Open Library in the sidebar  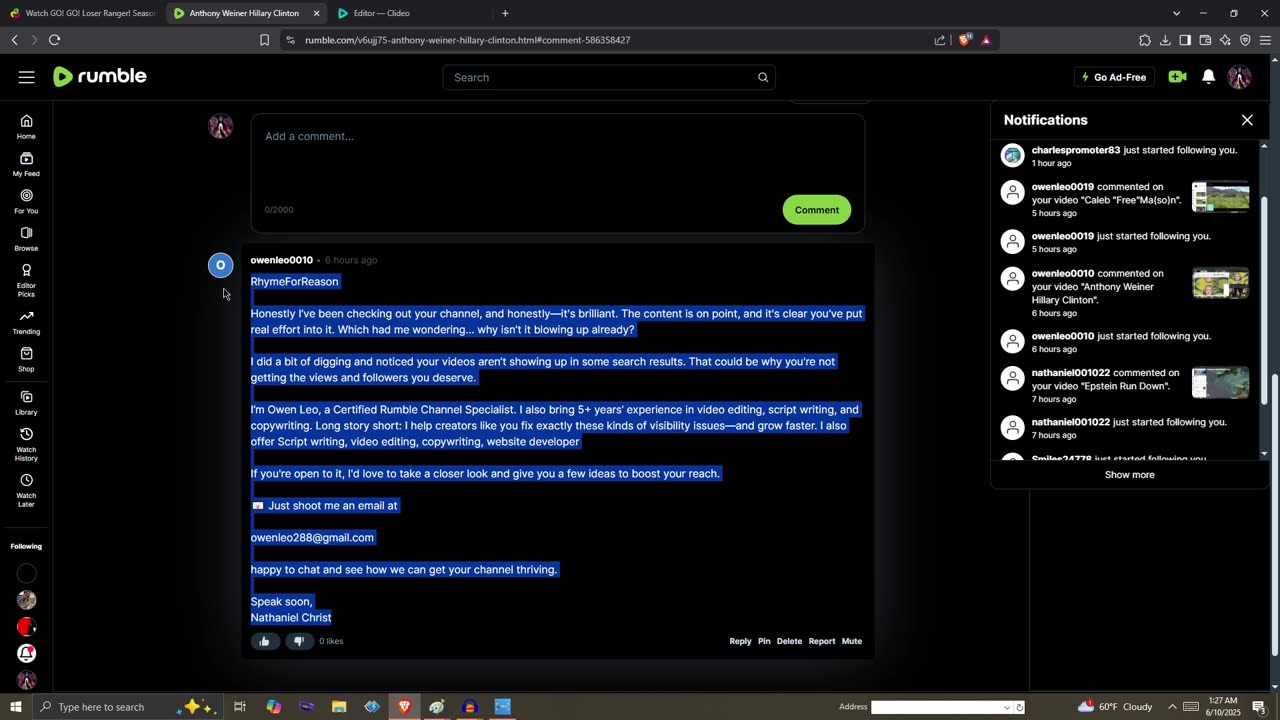[26, 403]
